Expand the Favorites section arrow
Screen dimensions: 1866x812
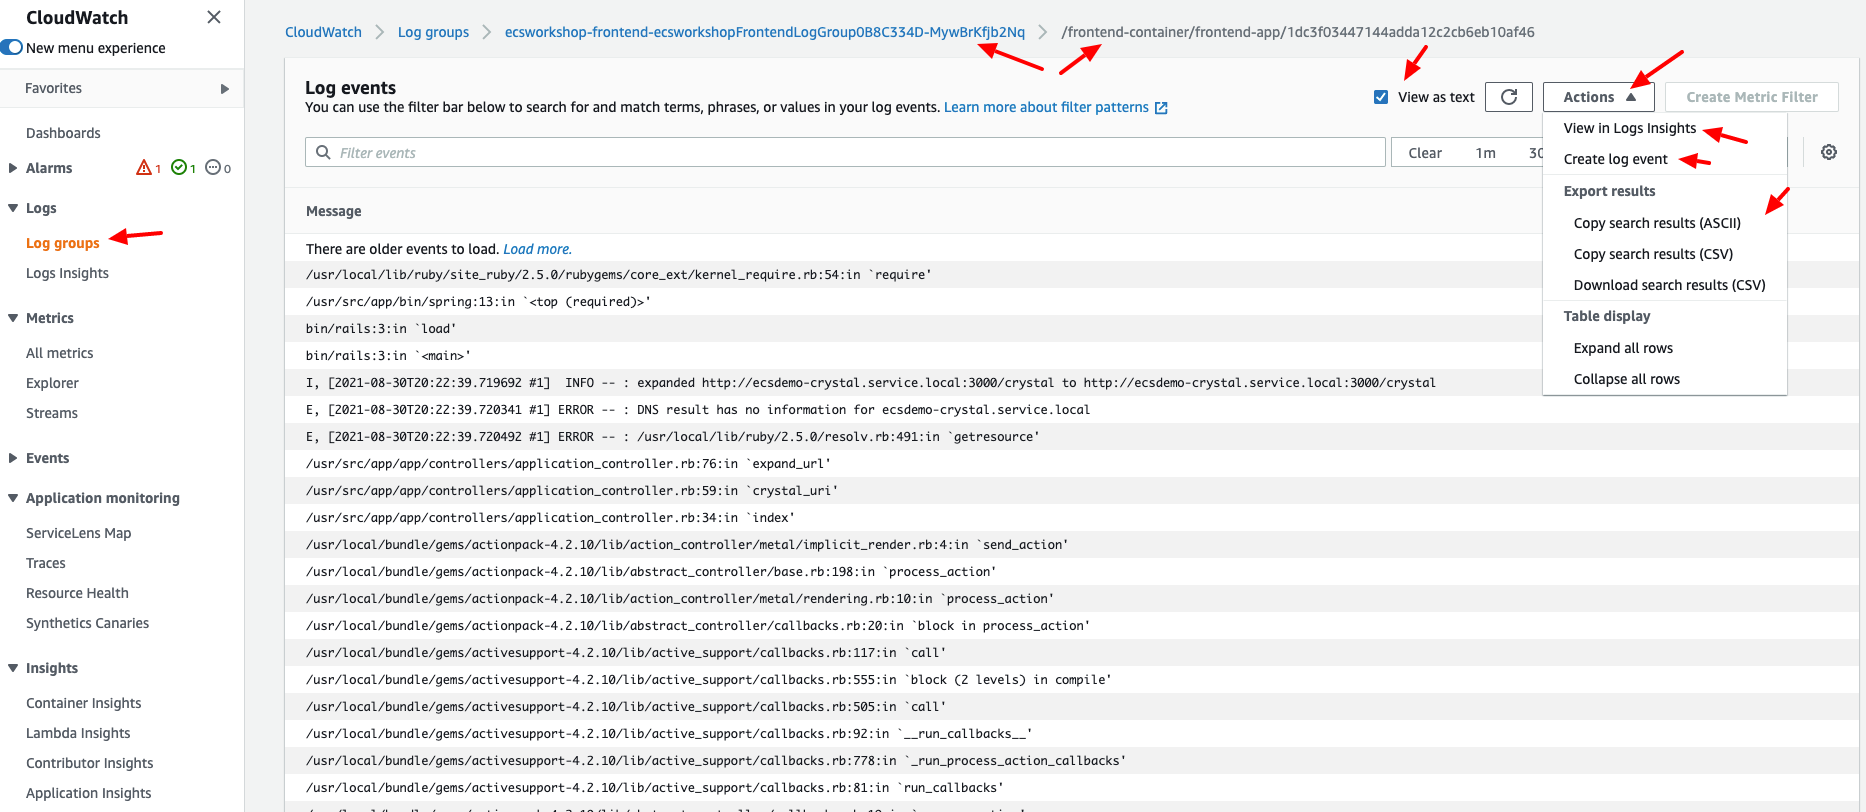pos(224,89)
